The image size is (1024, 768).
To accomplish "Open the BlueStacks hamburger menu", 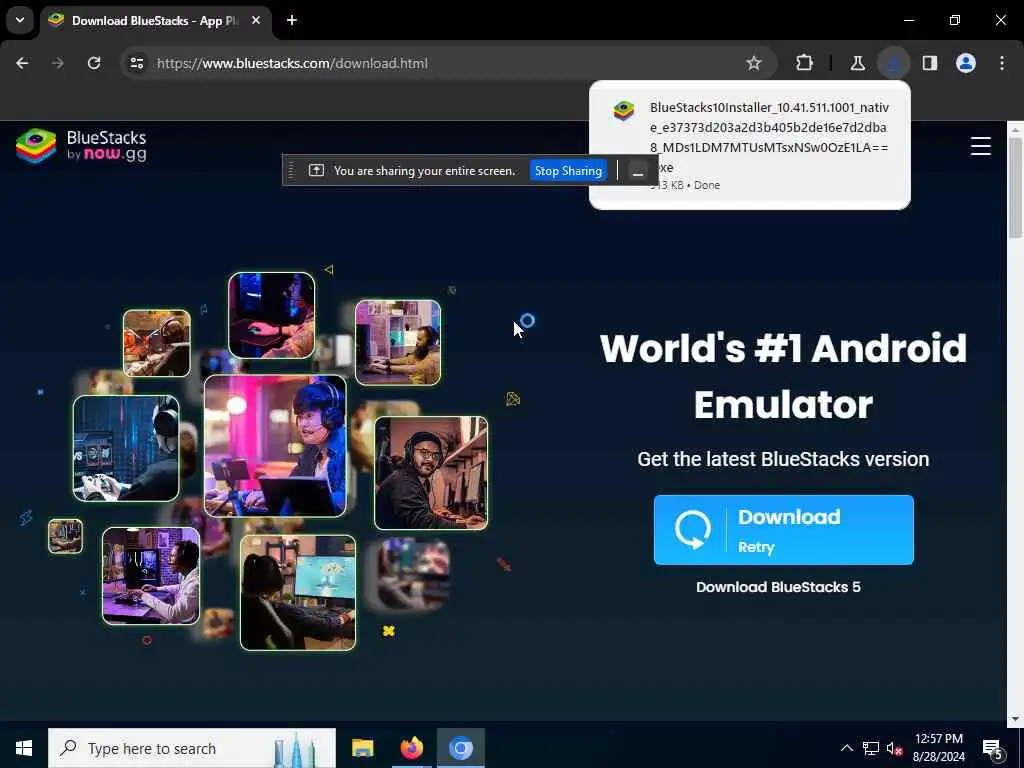I will pyautogui.click(x=980, y=146).
